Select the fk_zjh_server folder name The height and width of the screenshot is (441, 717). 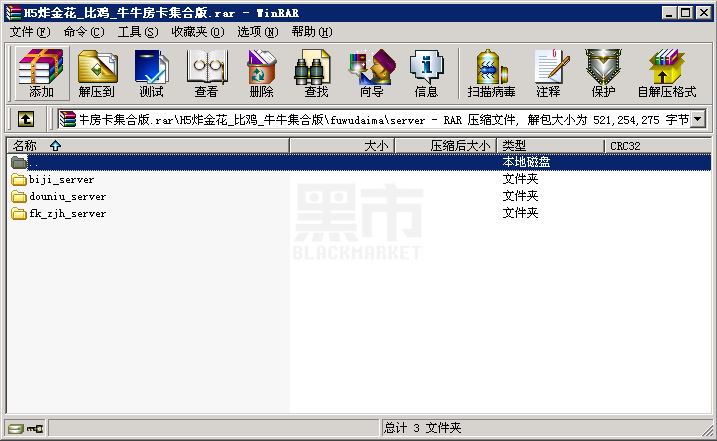coord(68,214)
